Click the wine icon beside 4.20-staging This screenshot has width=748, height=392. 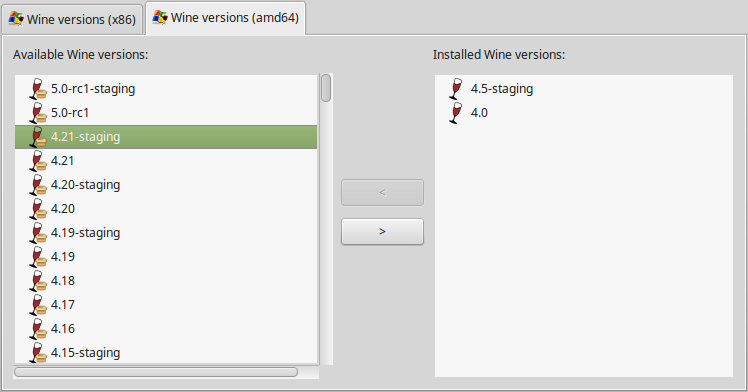pyautogui.click(x=38, y=185)
